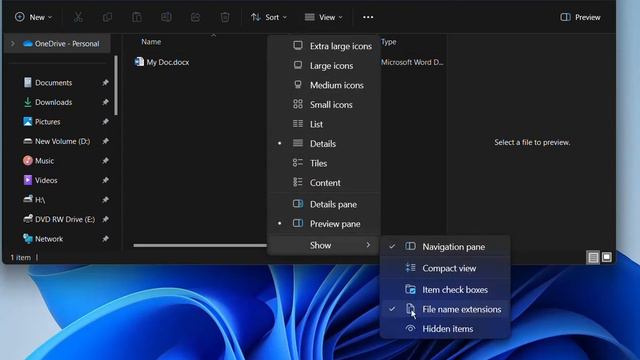Screen dimensions: 640x360
Task: Toggle the Preview pane option in View menu
Action: (324, 224)
